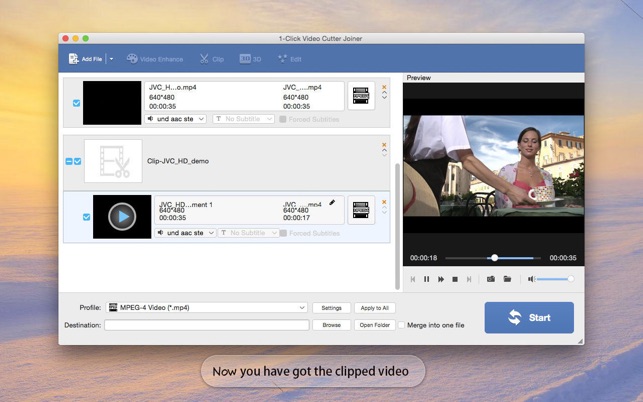Play the clipped segment thumbnail
643x402 pixels.
tap(122, 216)
